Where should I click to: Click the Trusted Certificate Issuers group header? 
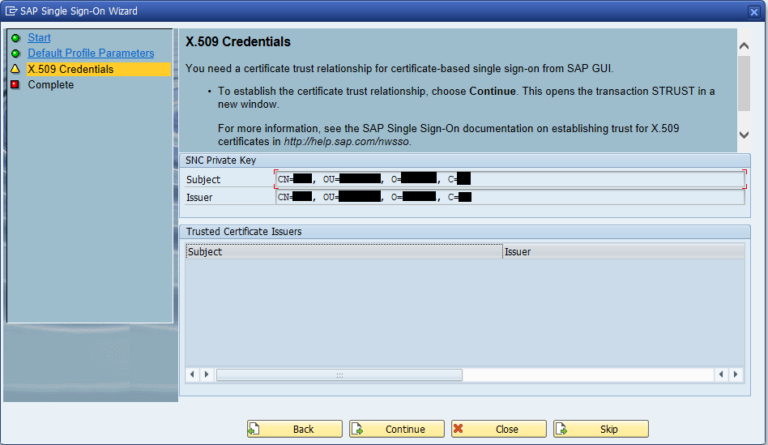click(x=465, y=231)
